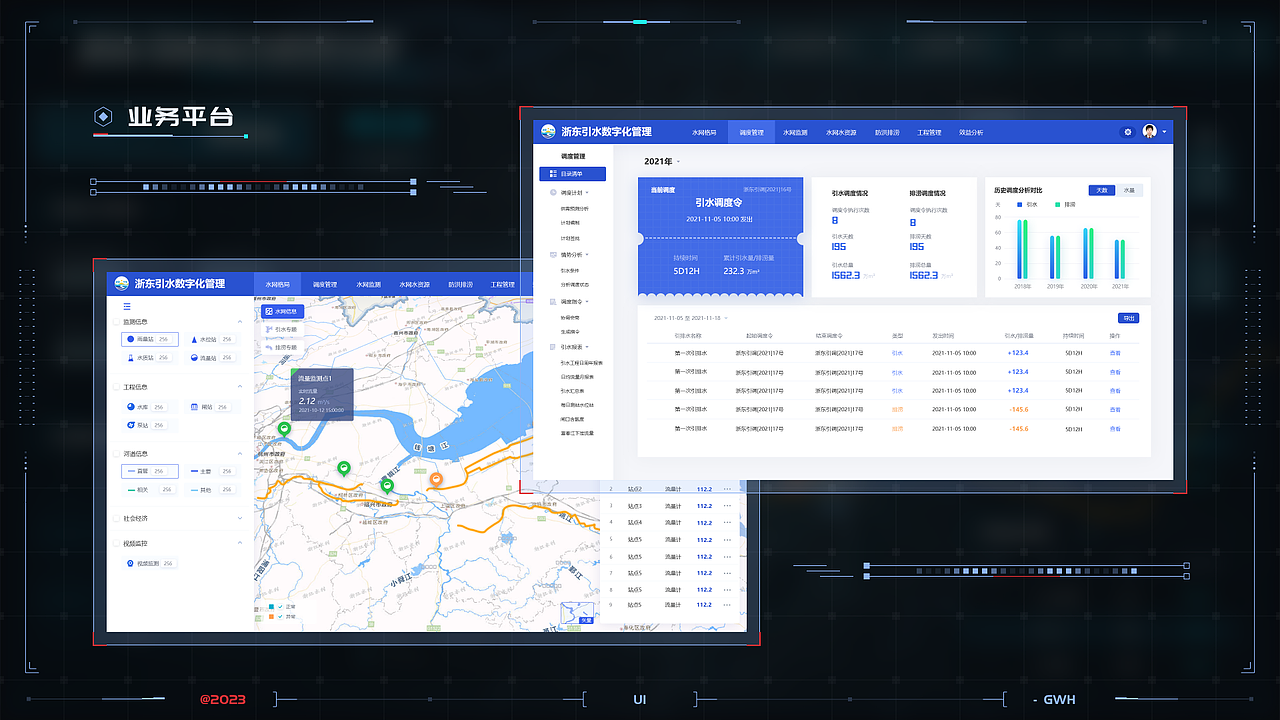
Task: Click the green 排涝 chart legend swatch
Action: 1057,204
